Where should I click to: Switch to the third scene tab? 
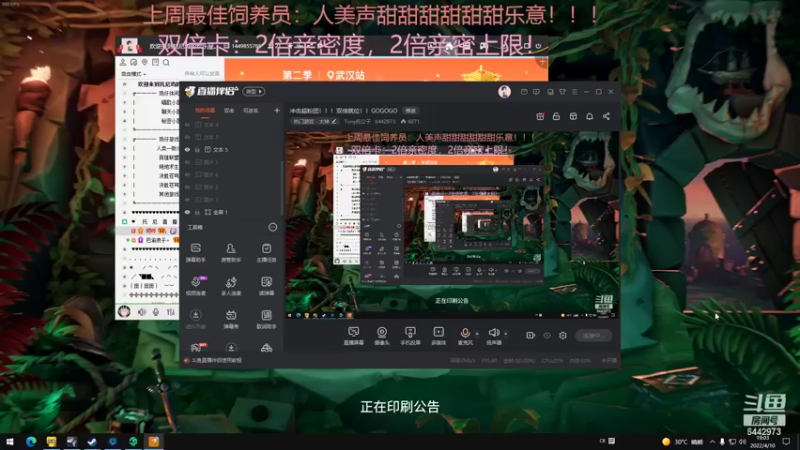click(250, 110)
